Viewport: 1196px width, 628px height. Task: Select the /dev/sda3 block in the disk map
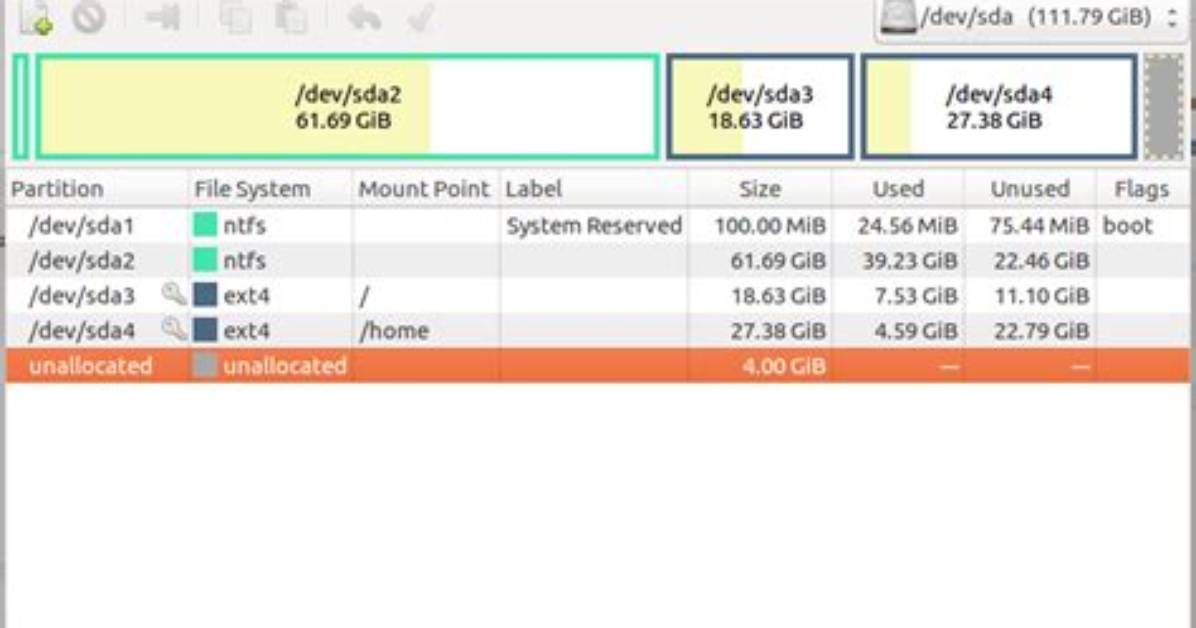click(x=760, y=107)
